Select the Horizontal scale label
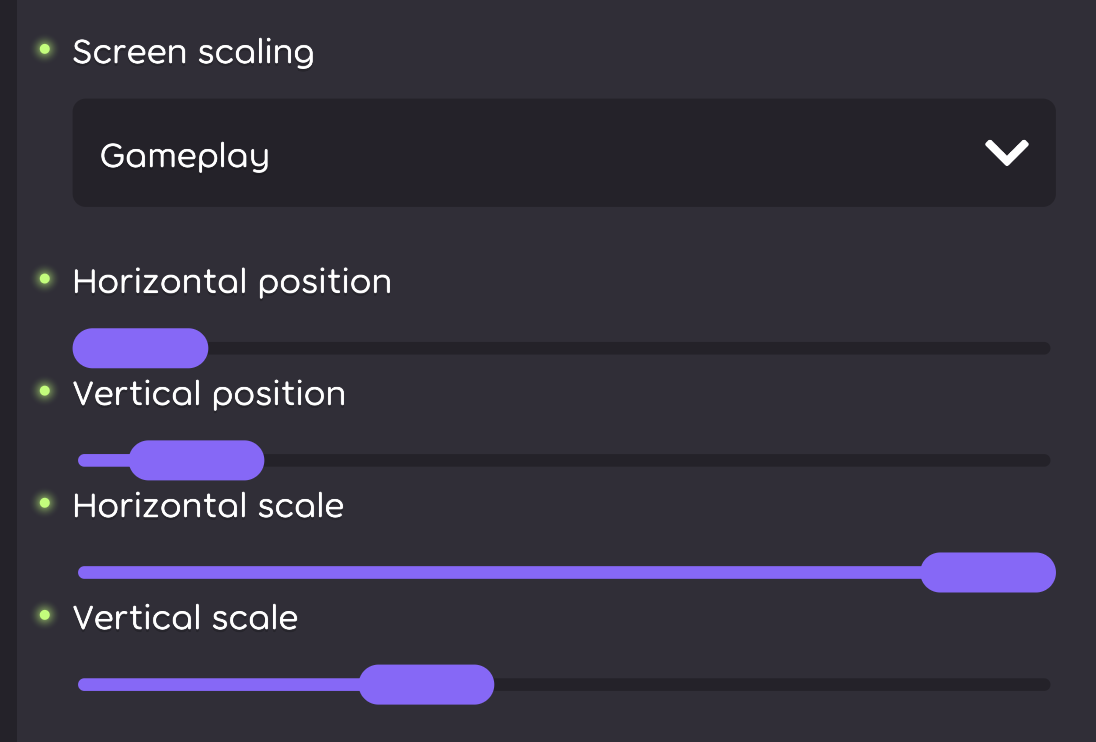1096x742 pixels. pyautogui.click(x=207, y=505)
